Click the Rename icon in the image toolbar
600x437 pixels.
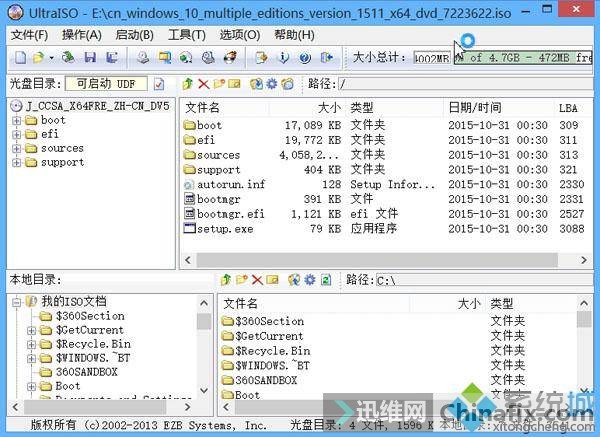coord(234,83)
